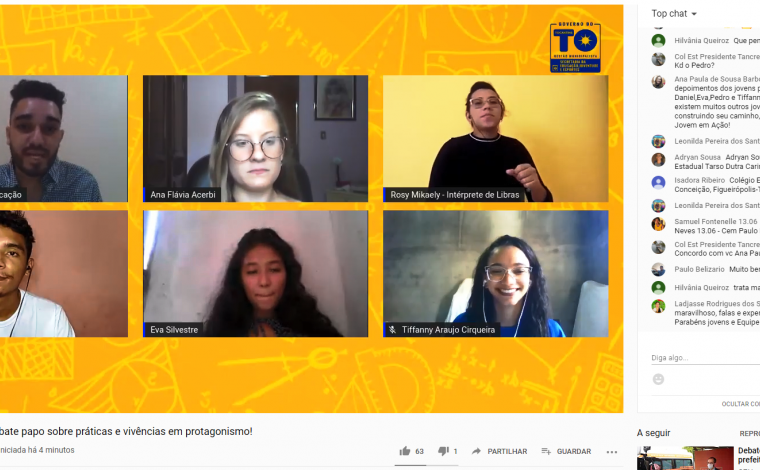Click Isadora Ribeiro's blue avatar icon
760x470 pixels.
pos(658,182)
